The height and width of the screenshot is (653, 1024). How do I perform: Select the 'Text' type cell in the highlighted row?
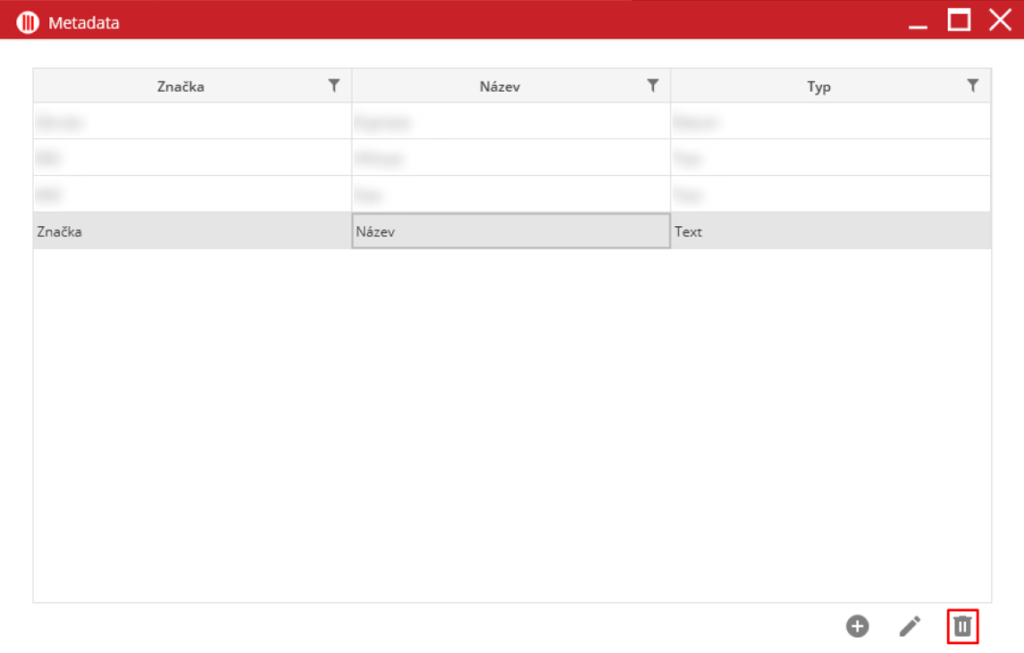point(830,231)
